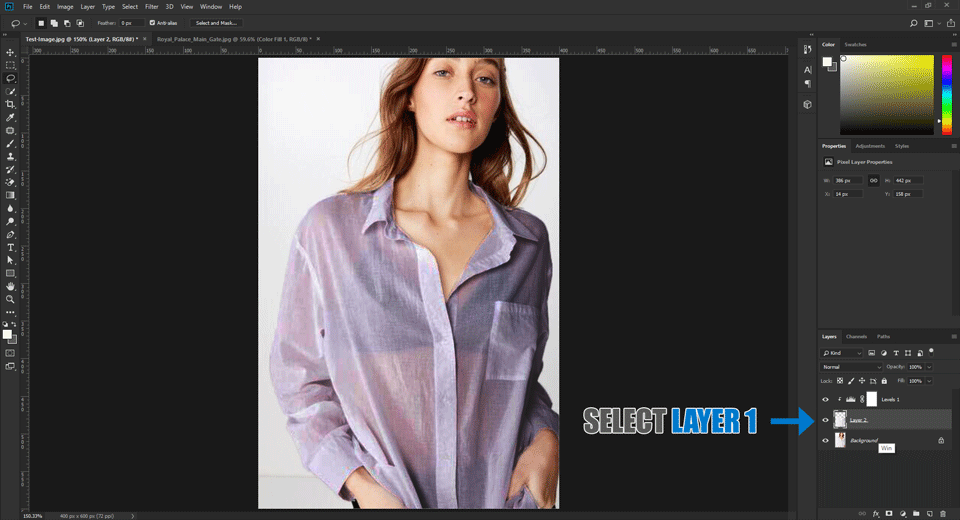Hide the Background layer
Image resolution: width=960 pixels, height=520 pixels.
coord(825,440)
